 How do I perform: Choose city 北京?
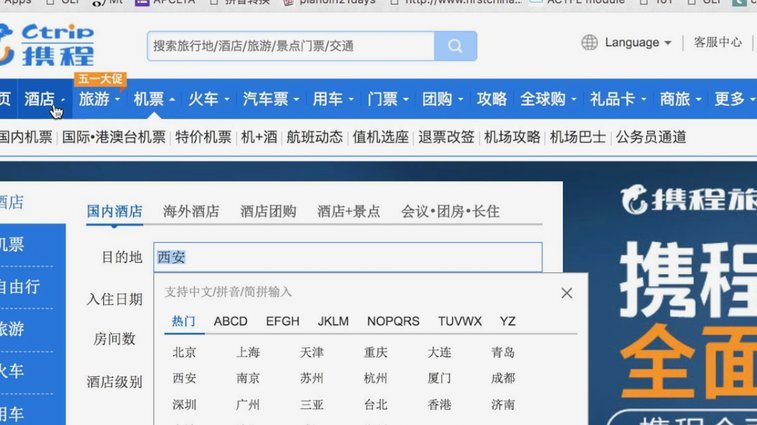pos(184,353)
